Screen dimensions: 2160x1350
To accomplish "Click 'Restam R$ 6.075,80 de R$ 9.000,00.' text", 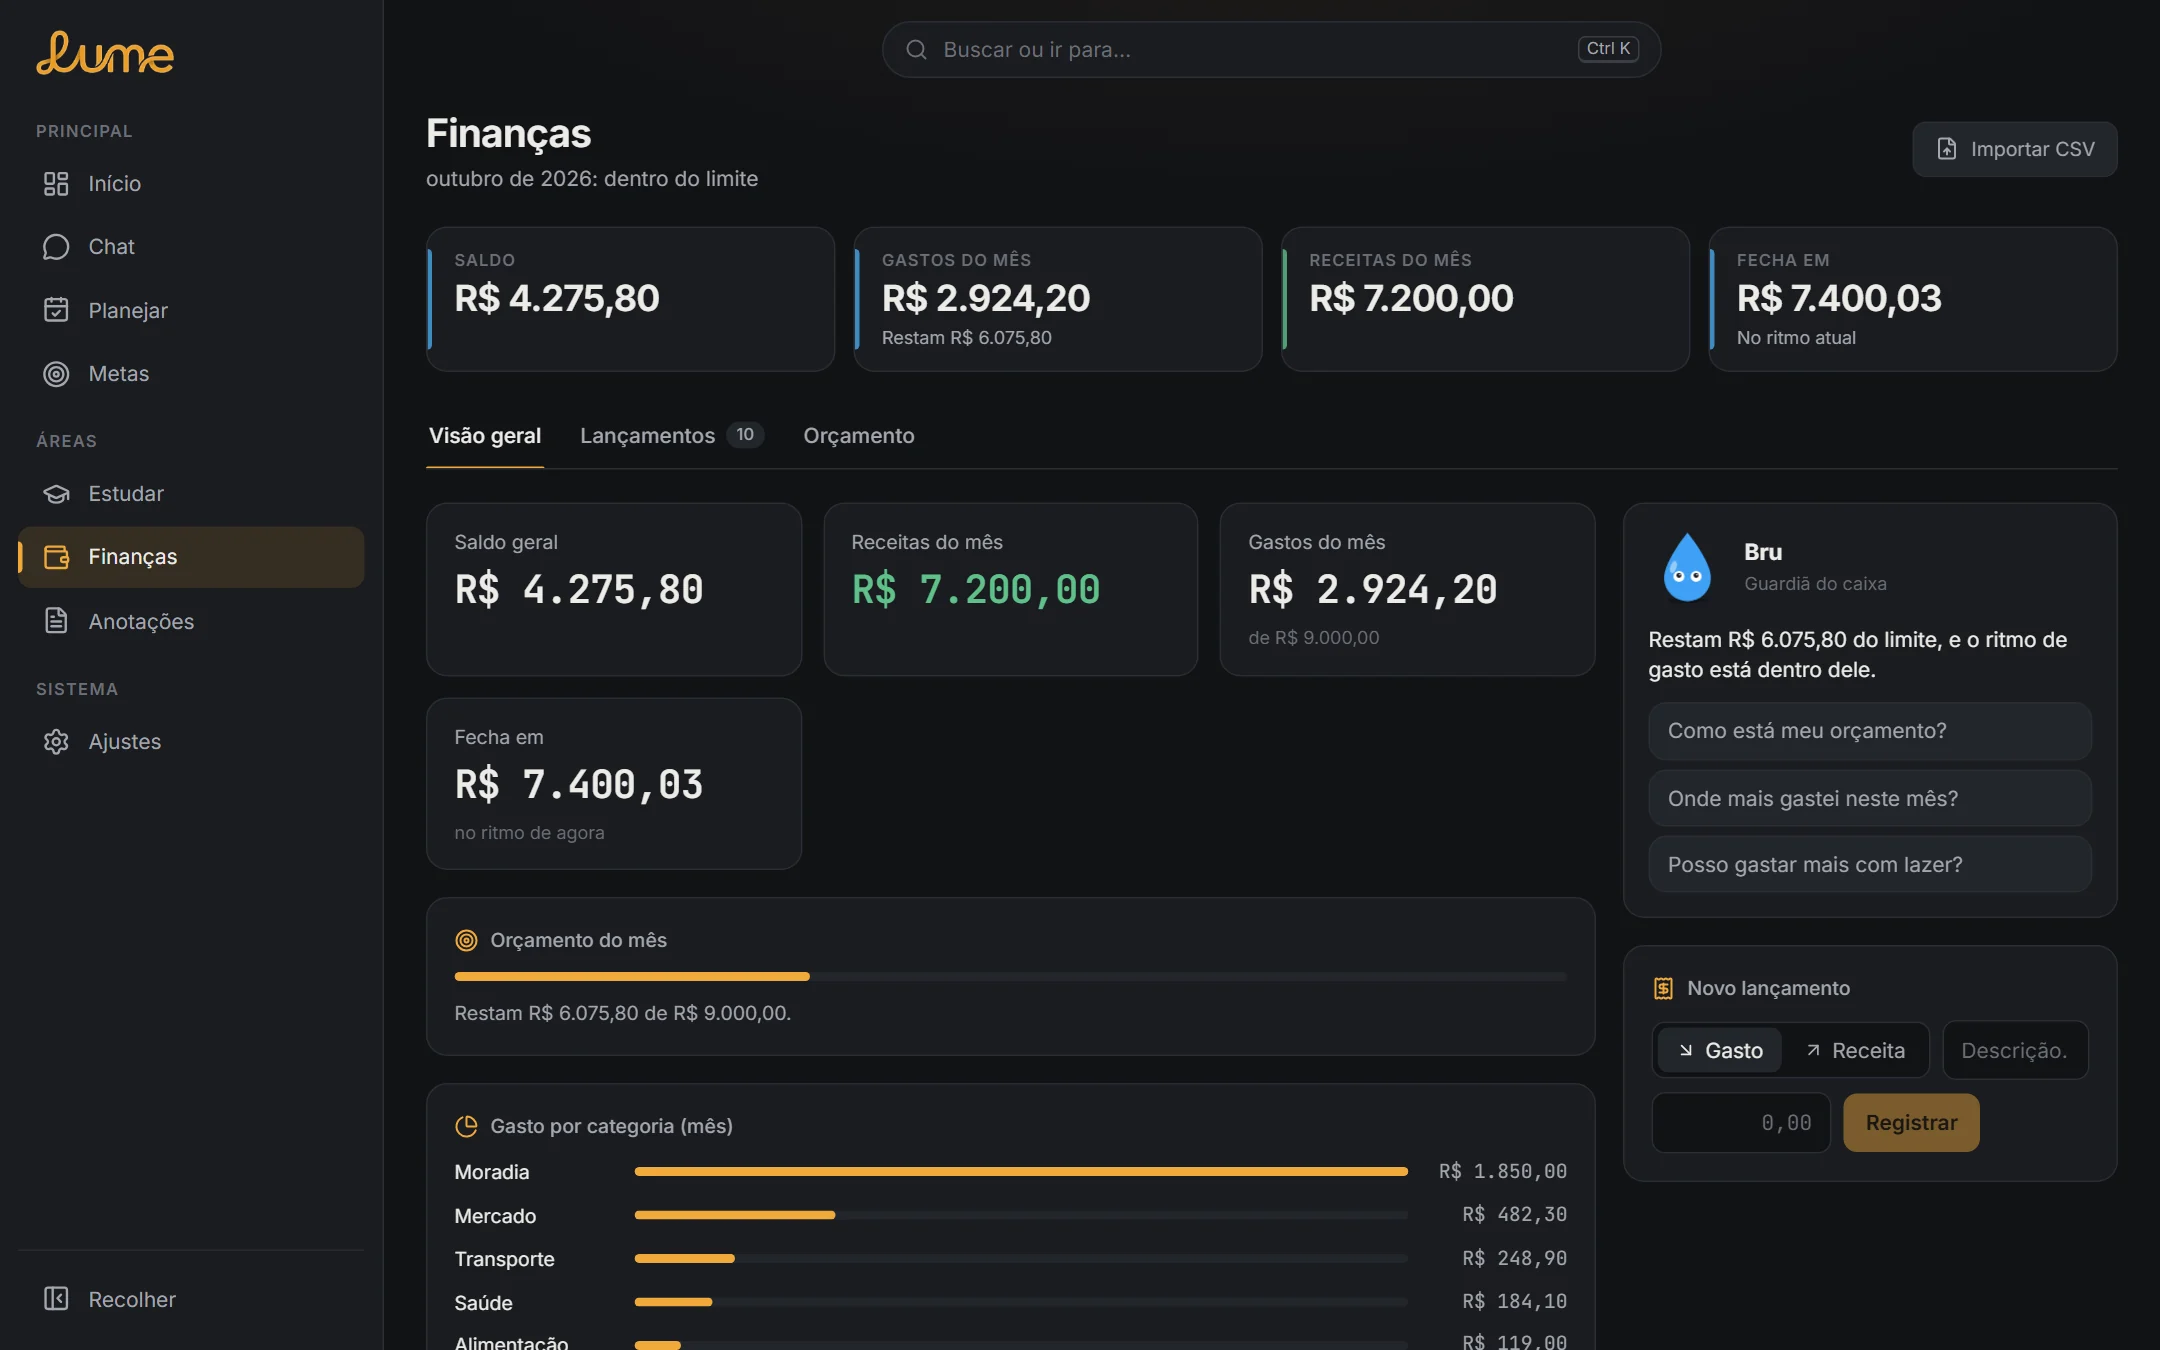I will pos(622,1013).
